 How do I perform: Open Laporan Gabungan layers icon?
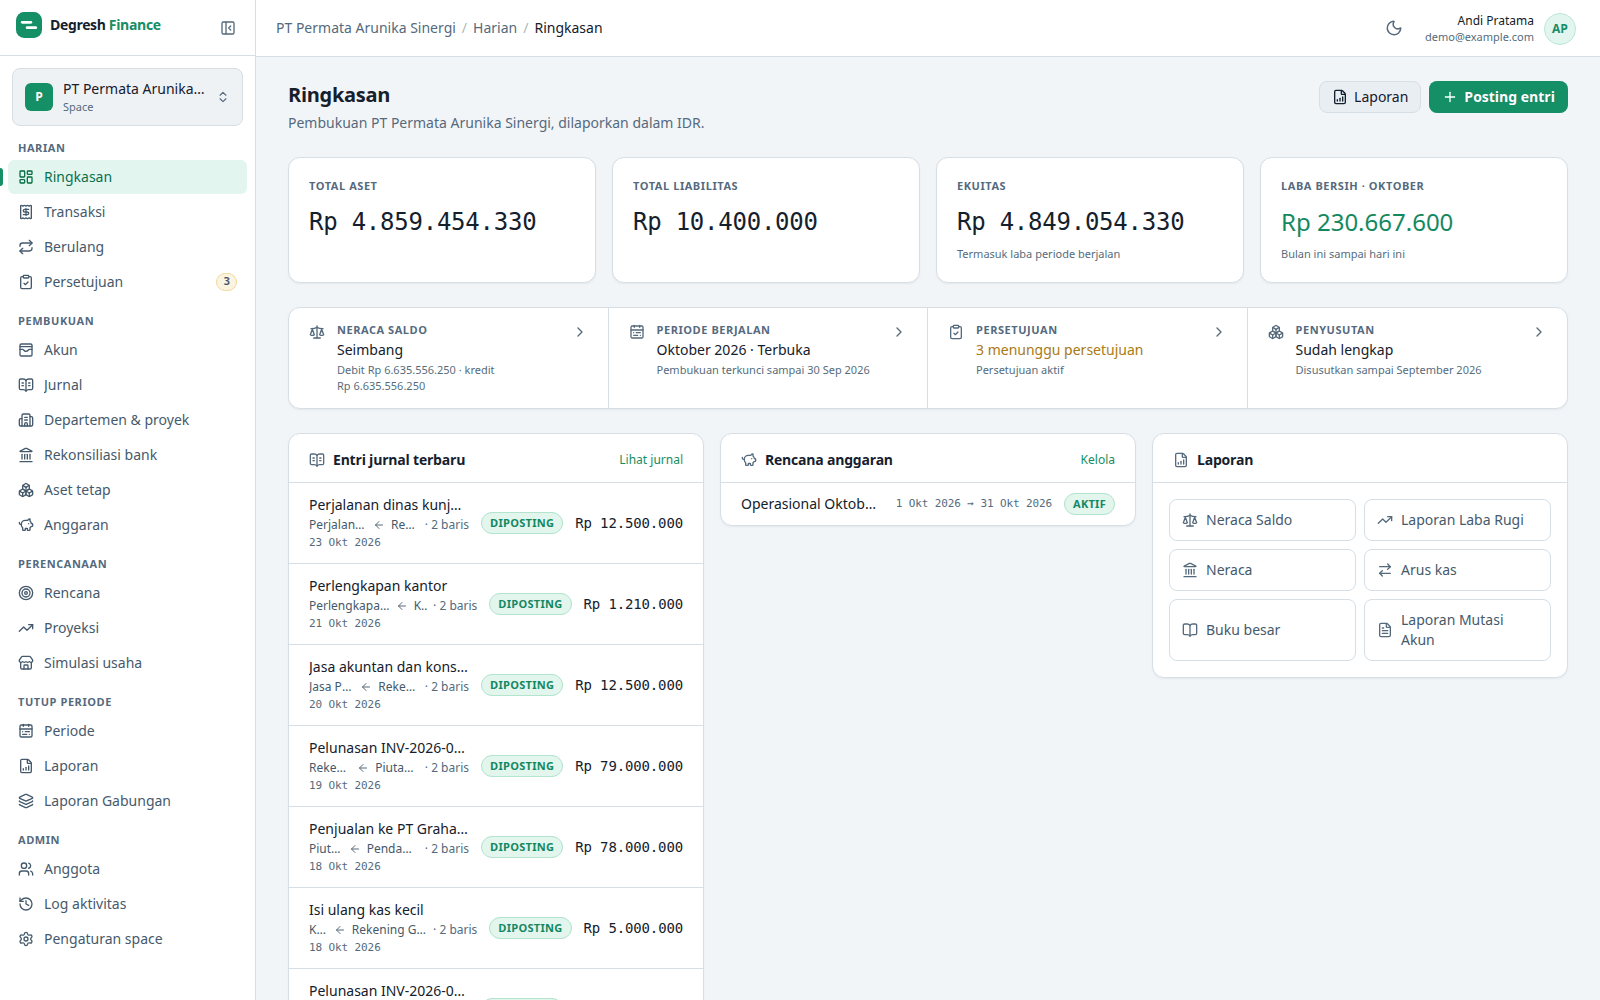pos(26,801)
